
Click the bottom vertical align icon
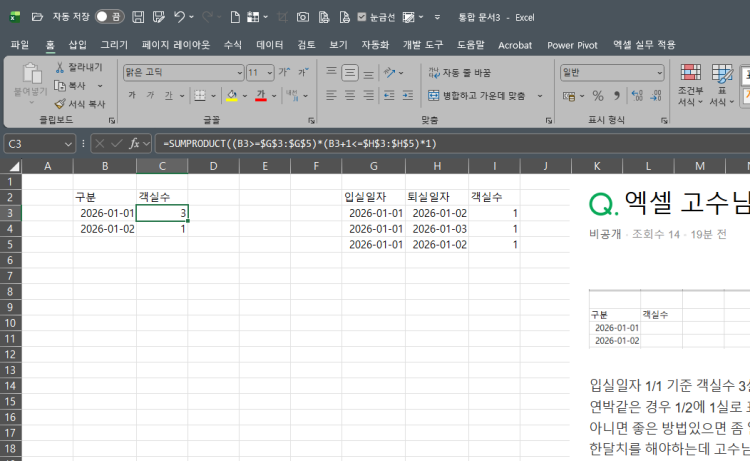368,73
